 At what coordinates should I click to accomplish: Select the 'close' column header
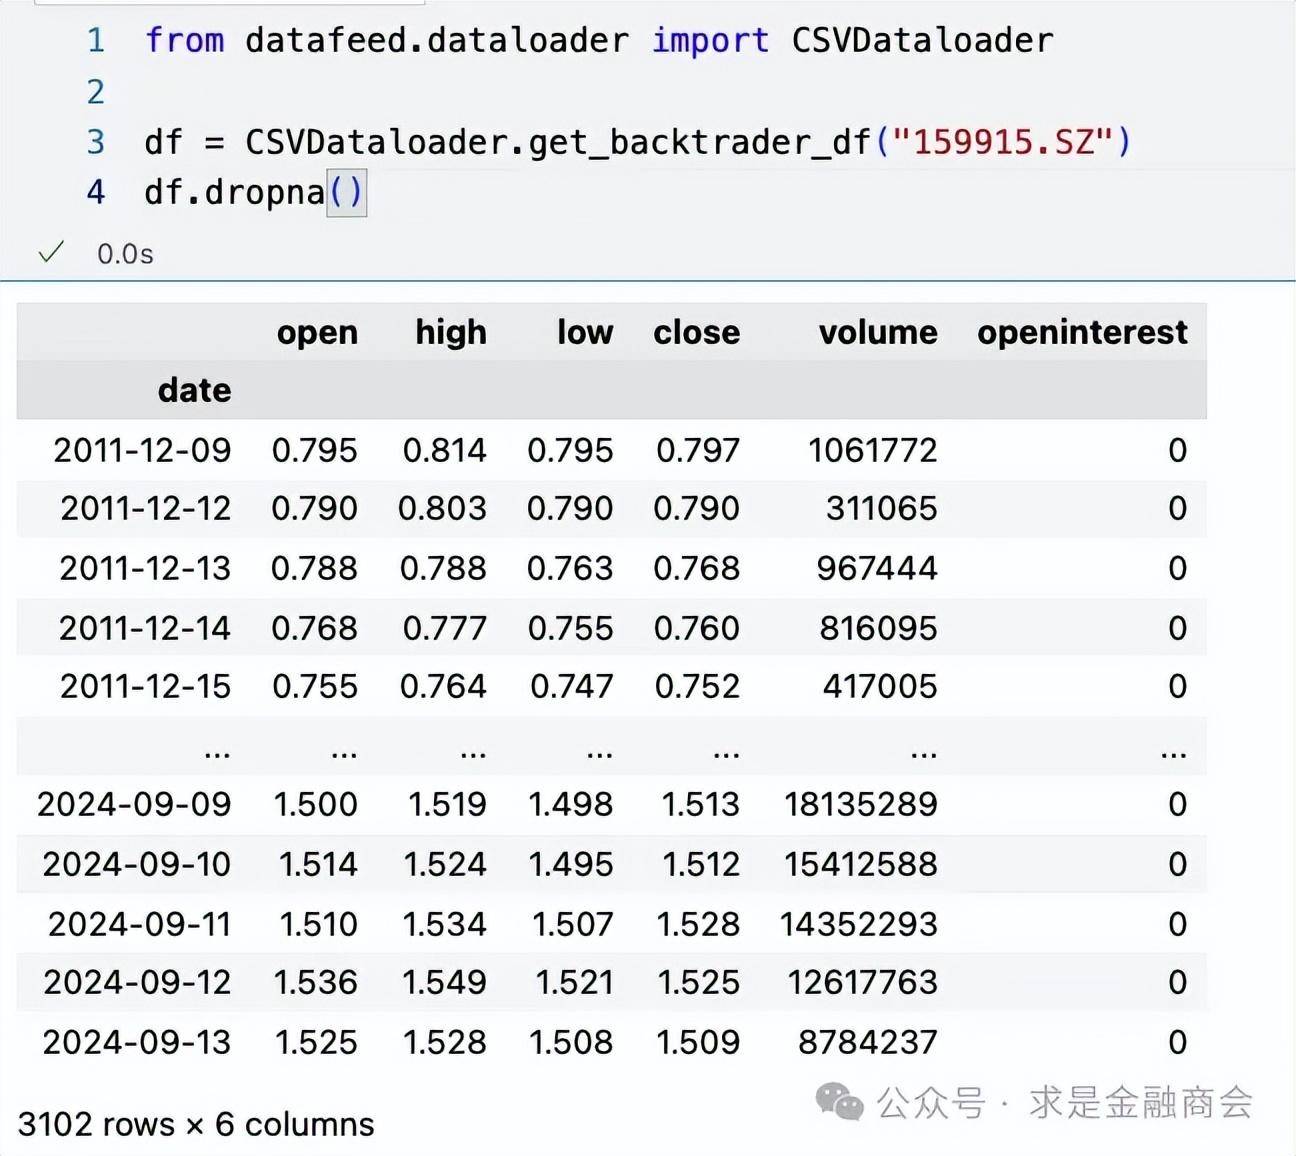[697, 332]
